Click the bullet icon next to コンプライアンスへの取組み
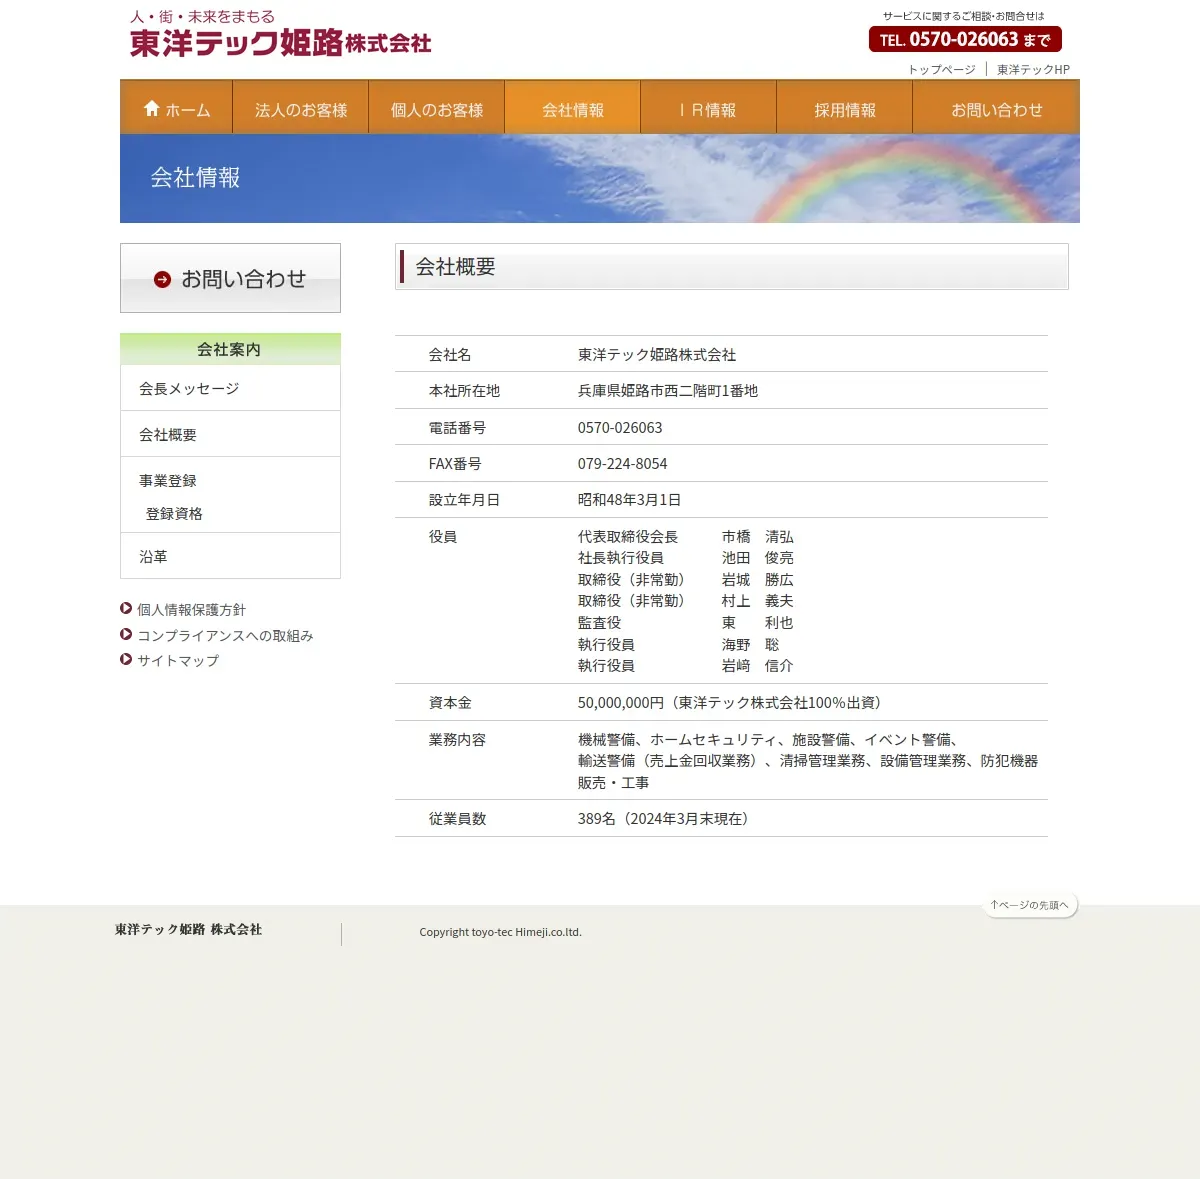1200x1179 pixels. pos(126,634)
